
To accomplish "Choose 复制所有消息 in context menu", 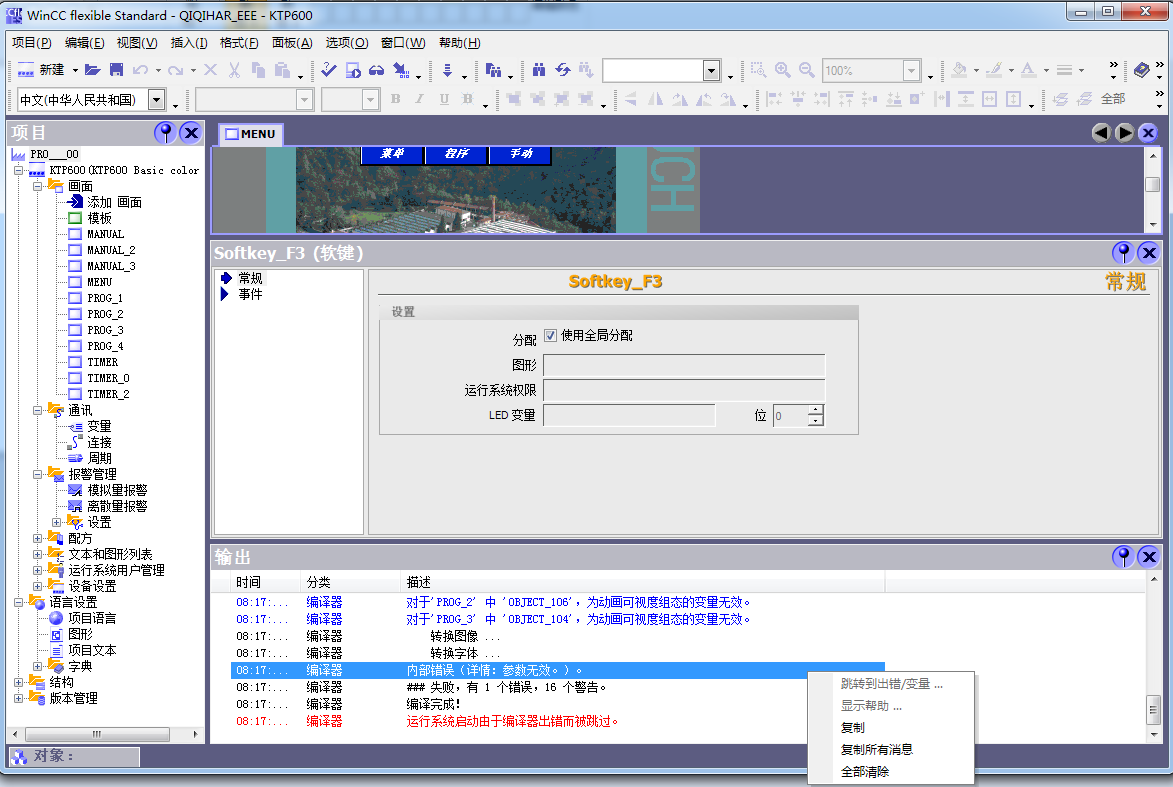I will [x=877, y=749].
